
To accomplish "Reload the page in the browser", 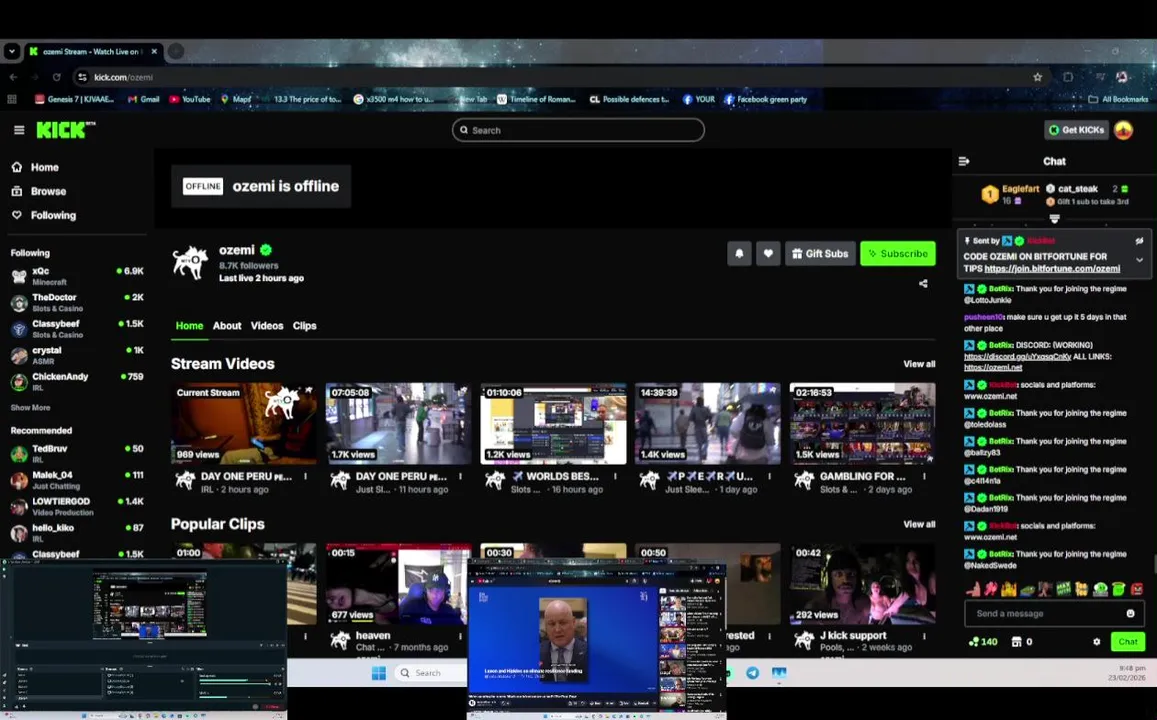I will coord(56,77).
